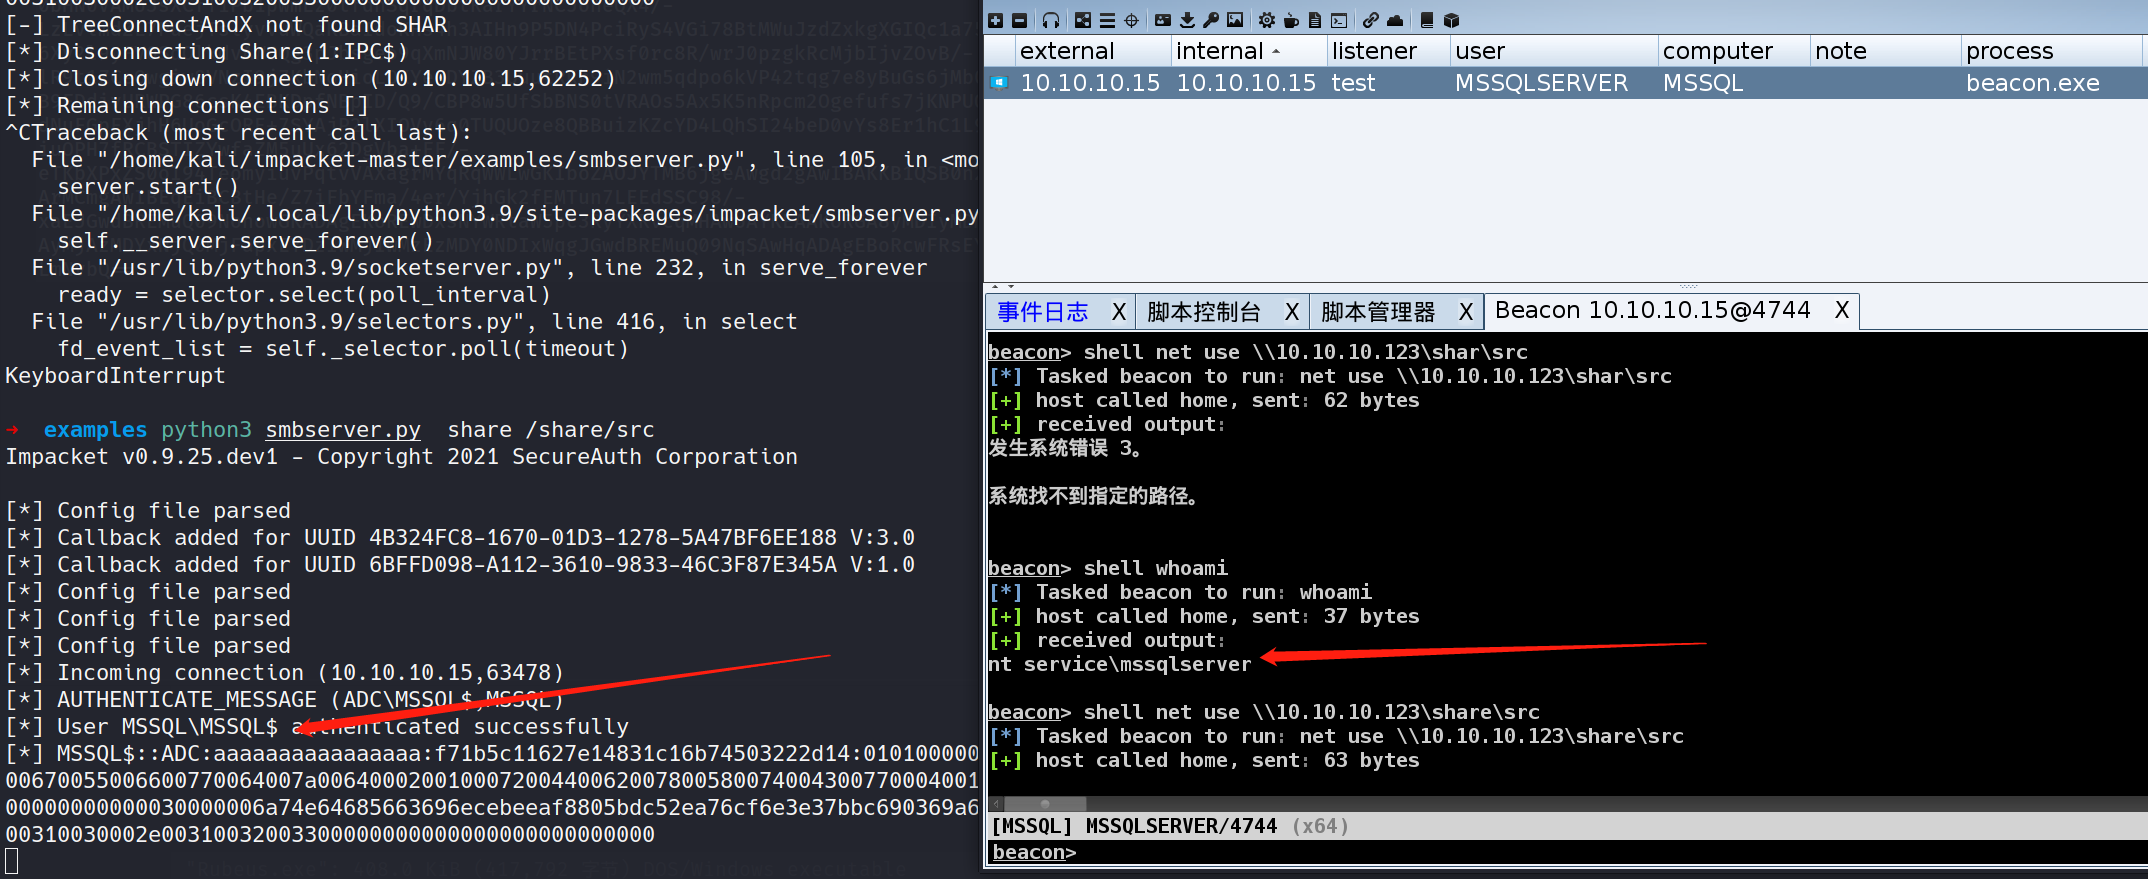Click the '发生系统错误 3。' output line

1065,448
